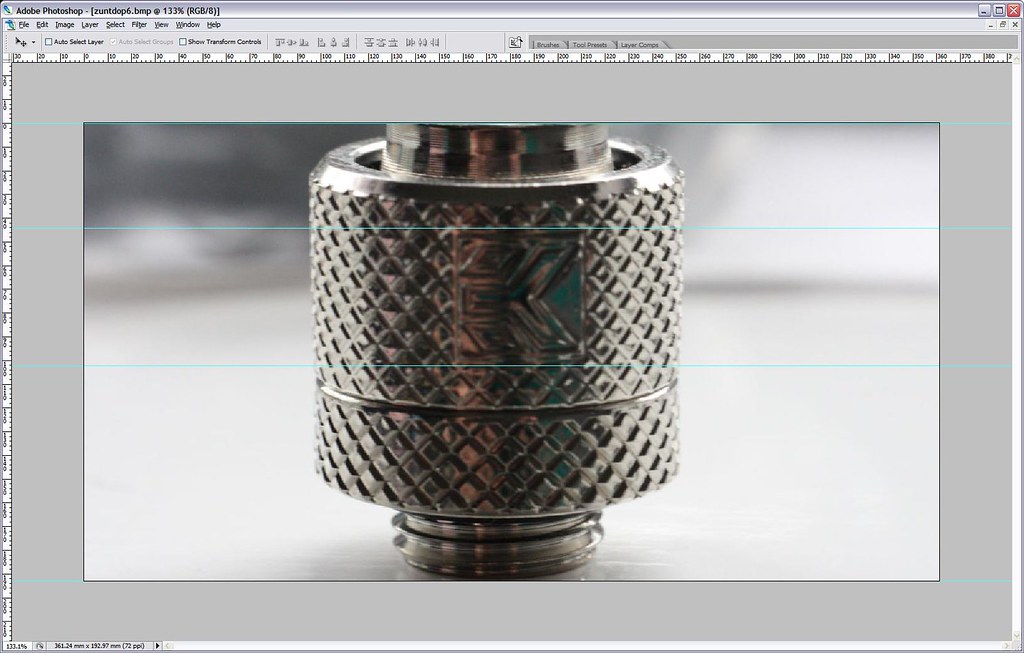Viewport: 1024px width, 653px height.
Task: Switch to the Brushes palette tab
Action: pyautogui.click(x=547, y=44)
